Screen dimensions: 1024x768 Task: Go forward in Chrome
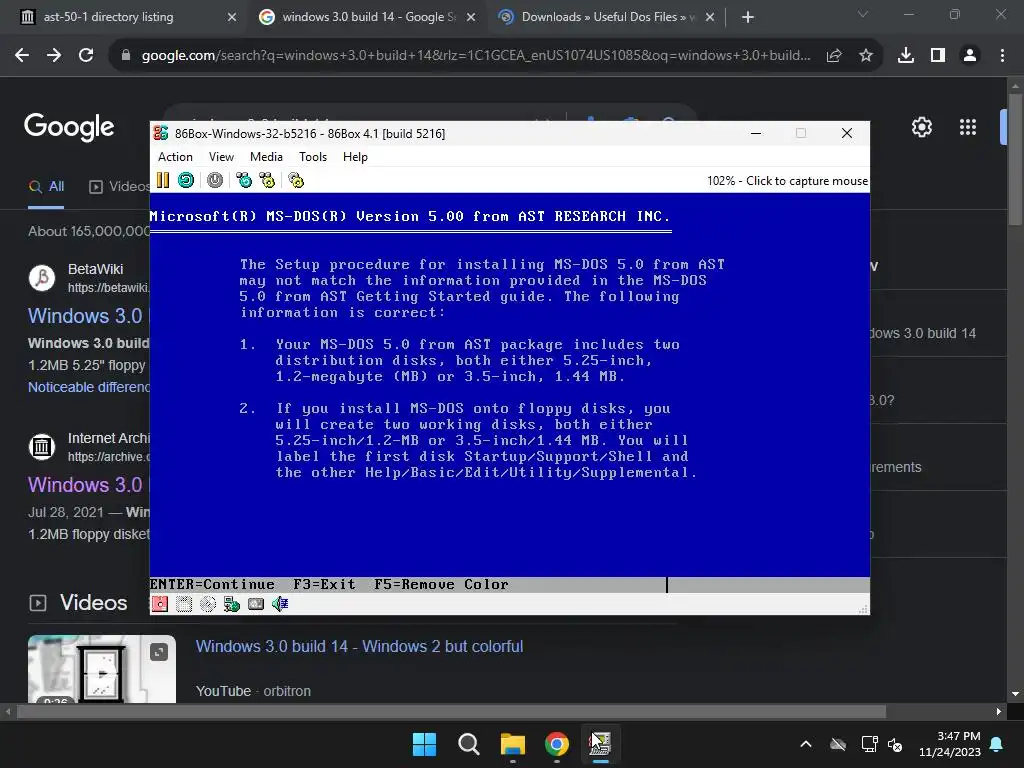54,56
